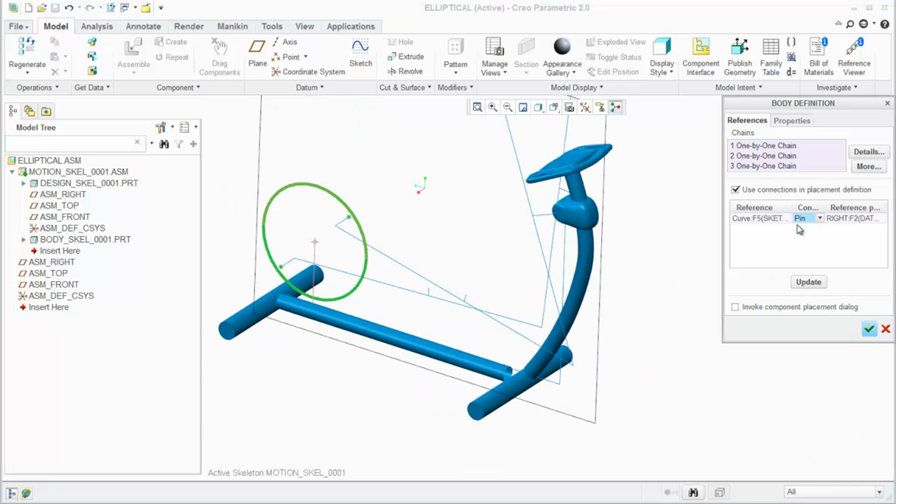Switch to the Render tab

pyautogui.click(x=189, y=26)
